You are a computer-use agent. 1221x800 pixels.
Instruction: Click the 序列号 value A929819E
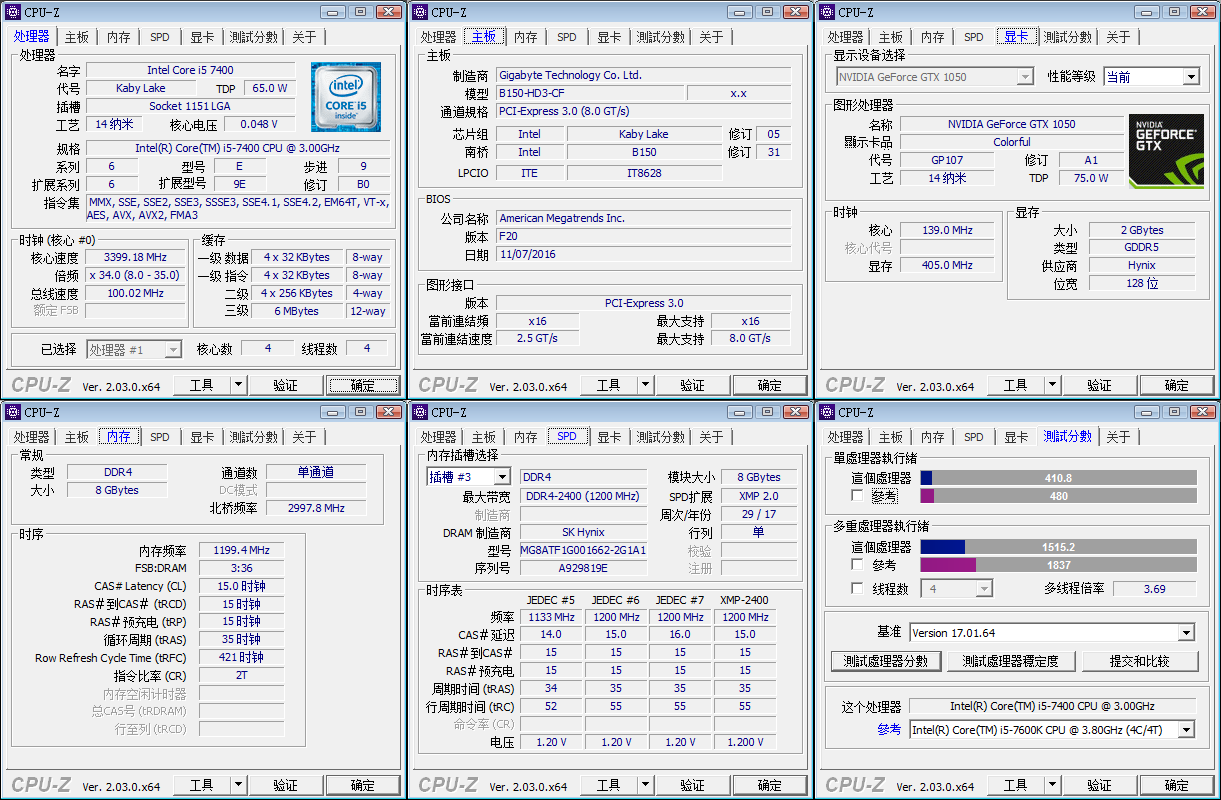click(583, 568)
